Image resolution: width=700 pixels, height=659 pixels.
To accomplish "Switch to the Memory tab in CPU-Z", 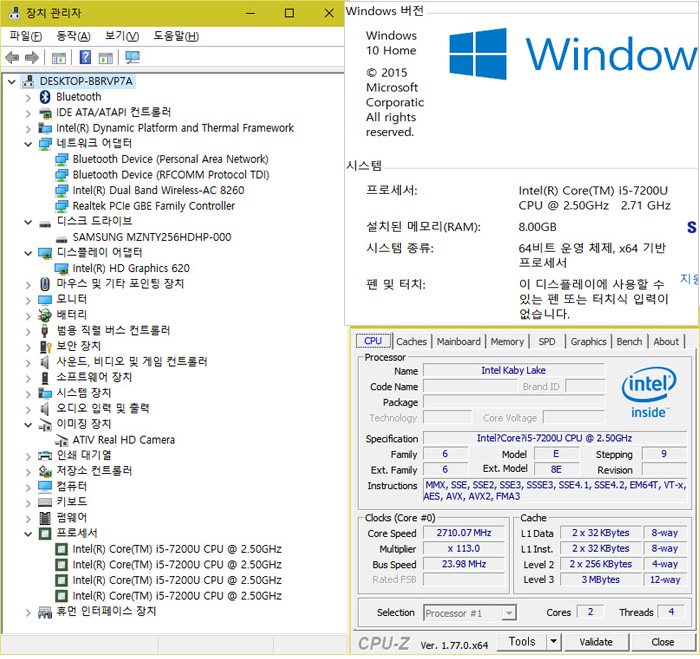I will coord(507,342).
